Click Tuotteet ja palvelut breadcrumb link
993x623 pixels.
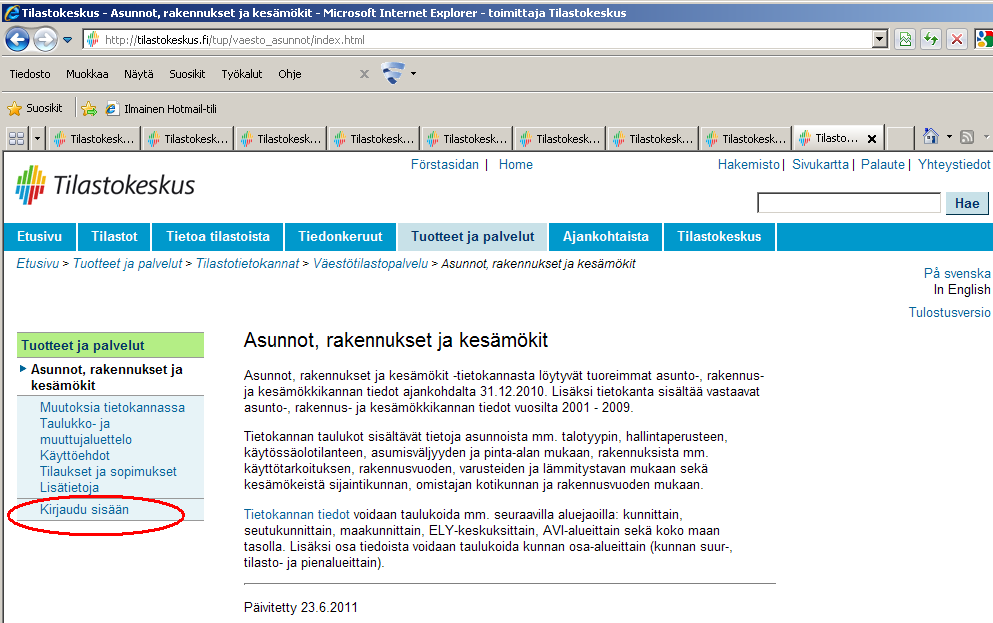[x=127, y=263]
